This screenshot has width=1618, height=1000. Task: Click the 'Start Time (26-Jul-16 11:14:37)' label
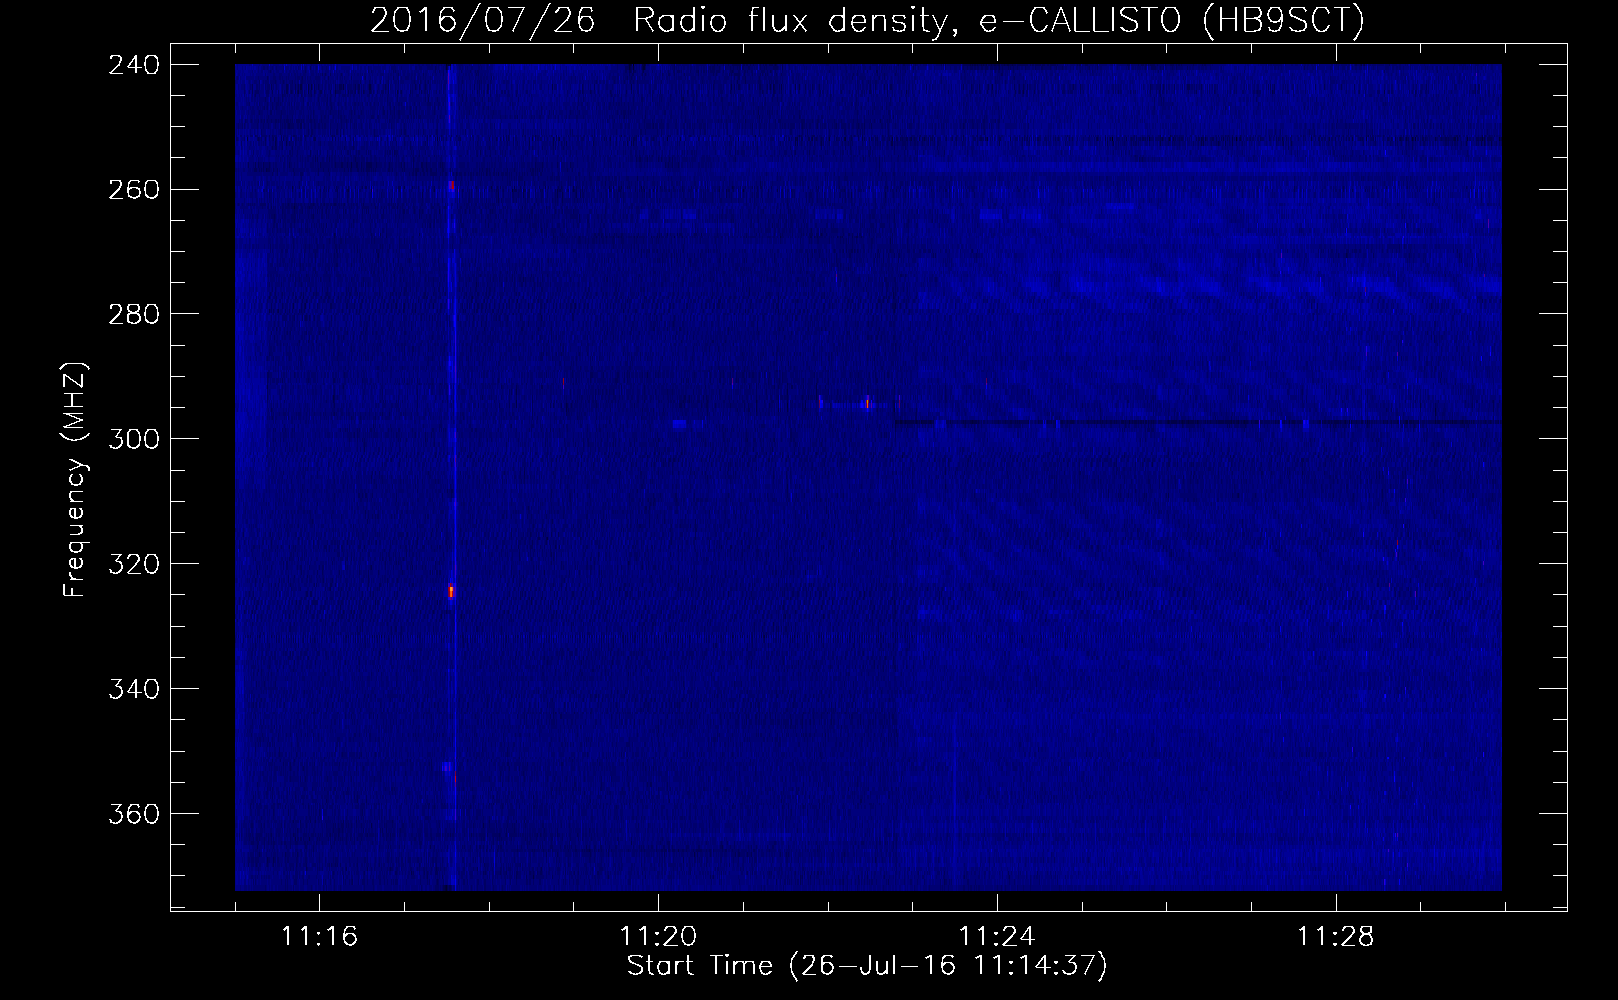pyautogui.click(x=867, y=967)
